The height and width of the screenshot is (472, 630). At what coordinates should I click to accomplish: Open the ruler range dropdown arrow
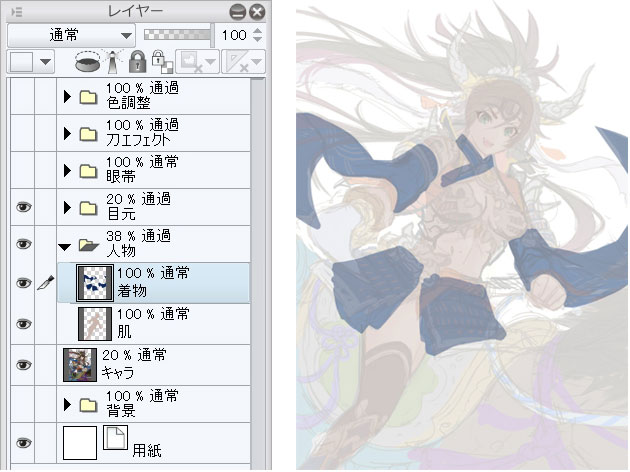point(256,62)
